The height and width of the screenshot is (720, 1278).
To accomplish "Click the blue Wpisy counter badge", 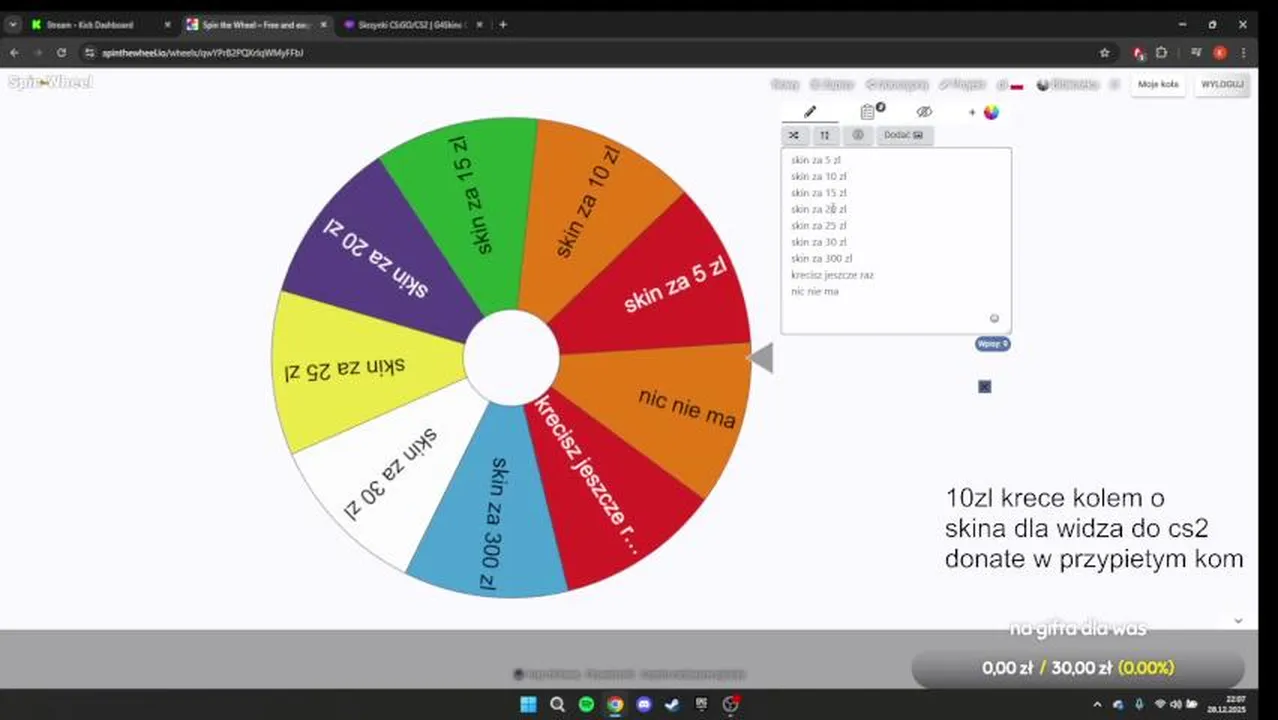I will [x=993, y=344].
